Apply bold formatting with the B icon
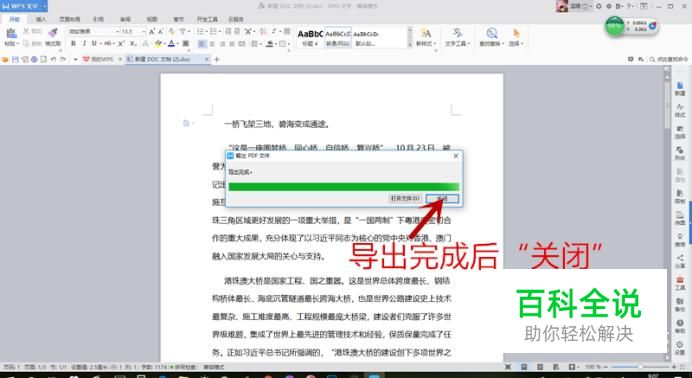The image size is (692, 378). click(73, 44)
